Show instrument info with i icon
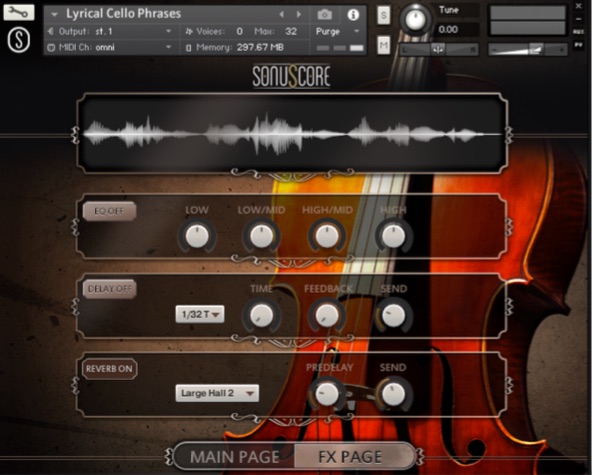Viewport: 592px width, 475px height. (353, 15)
